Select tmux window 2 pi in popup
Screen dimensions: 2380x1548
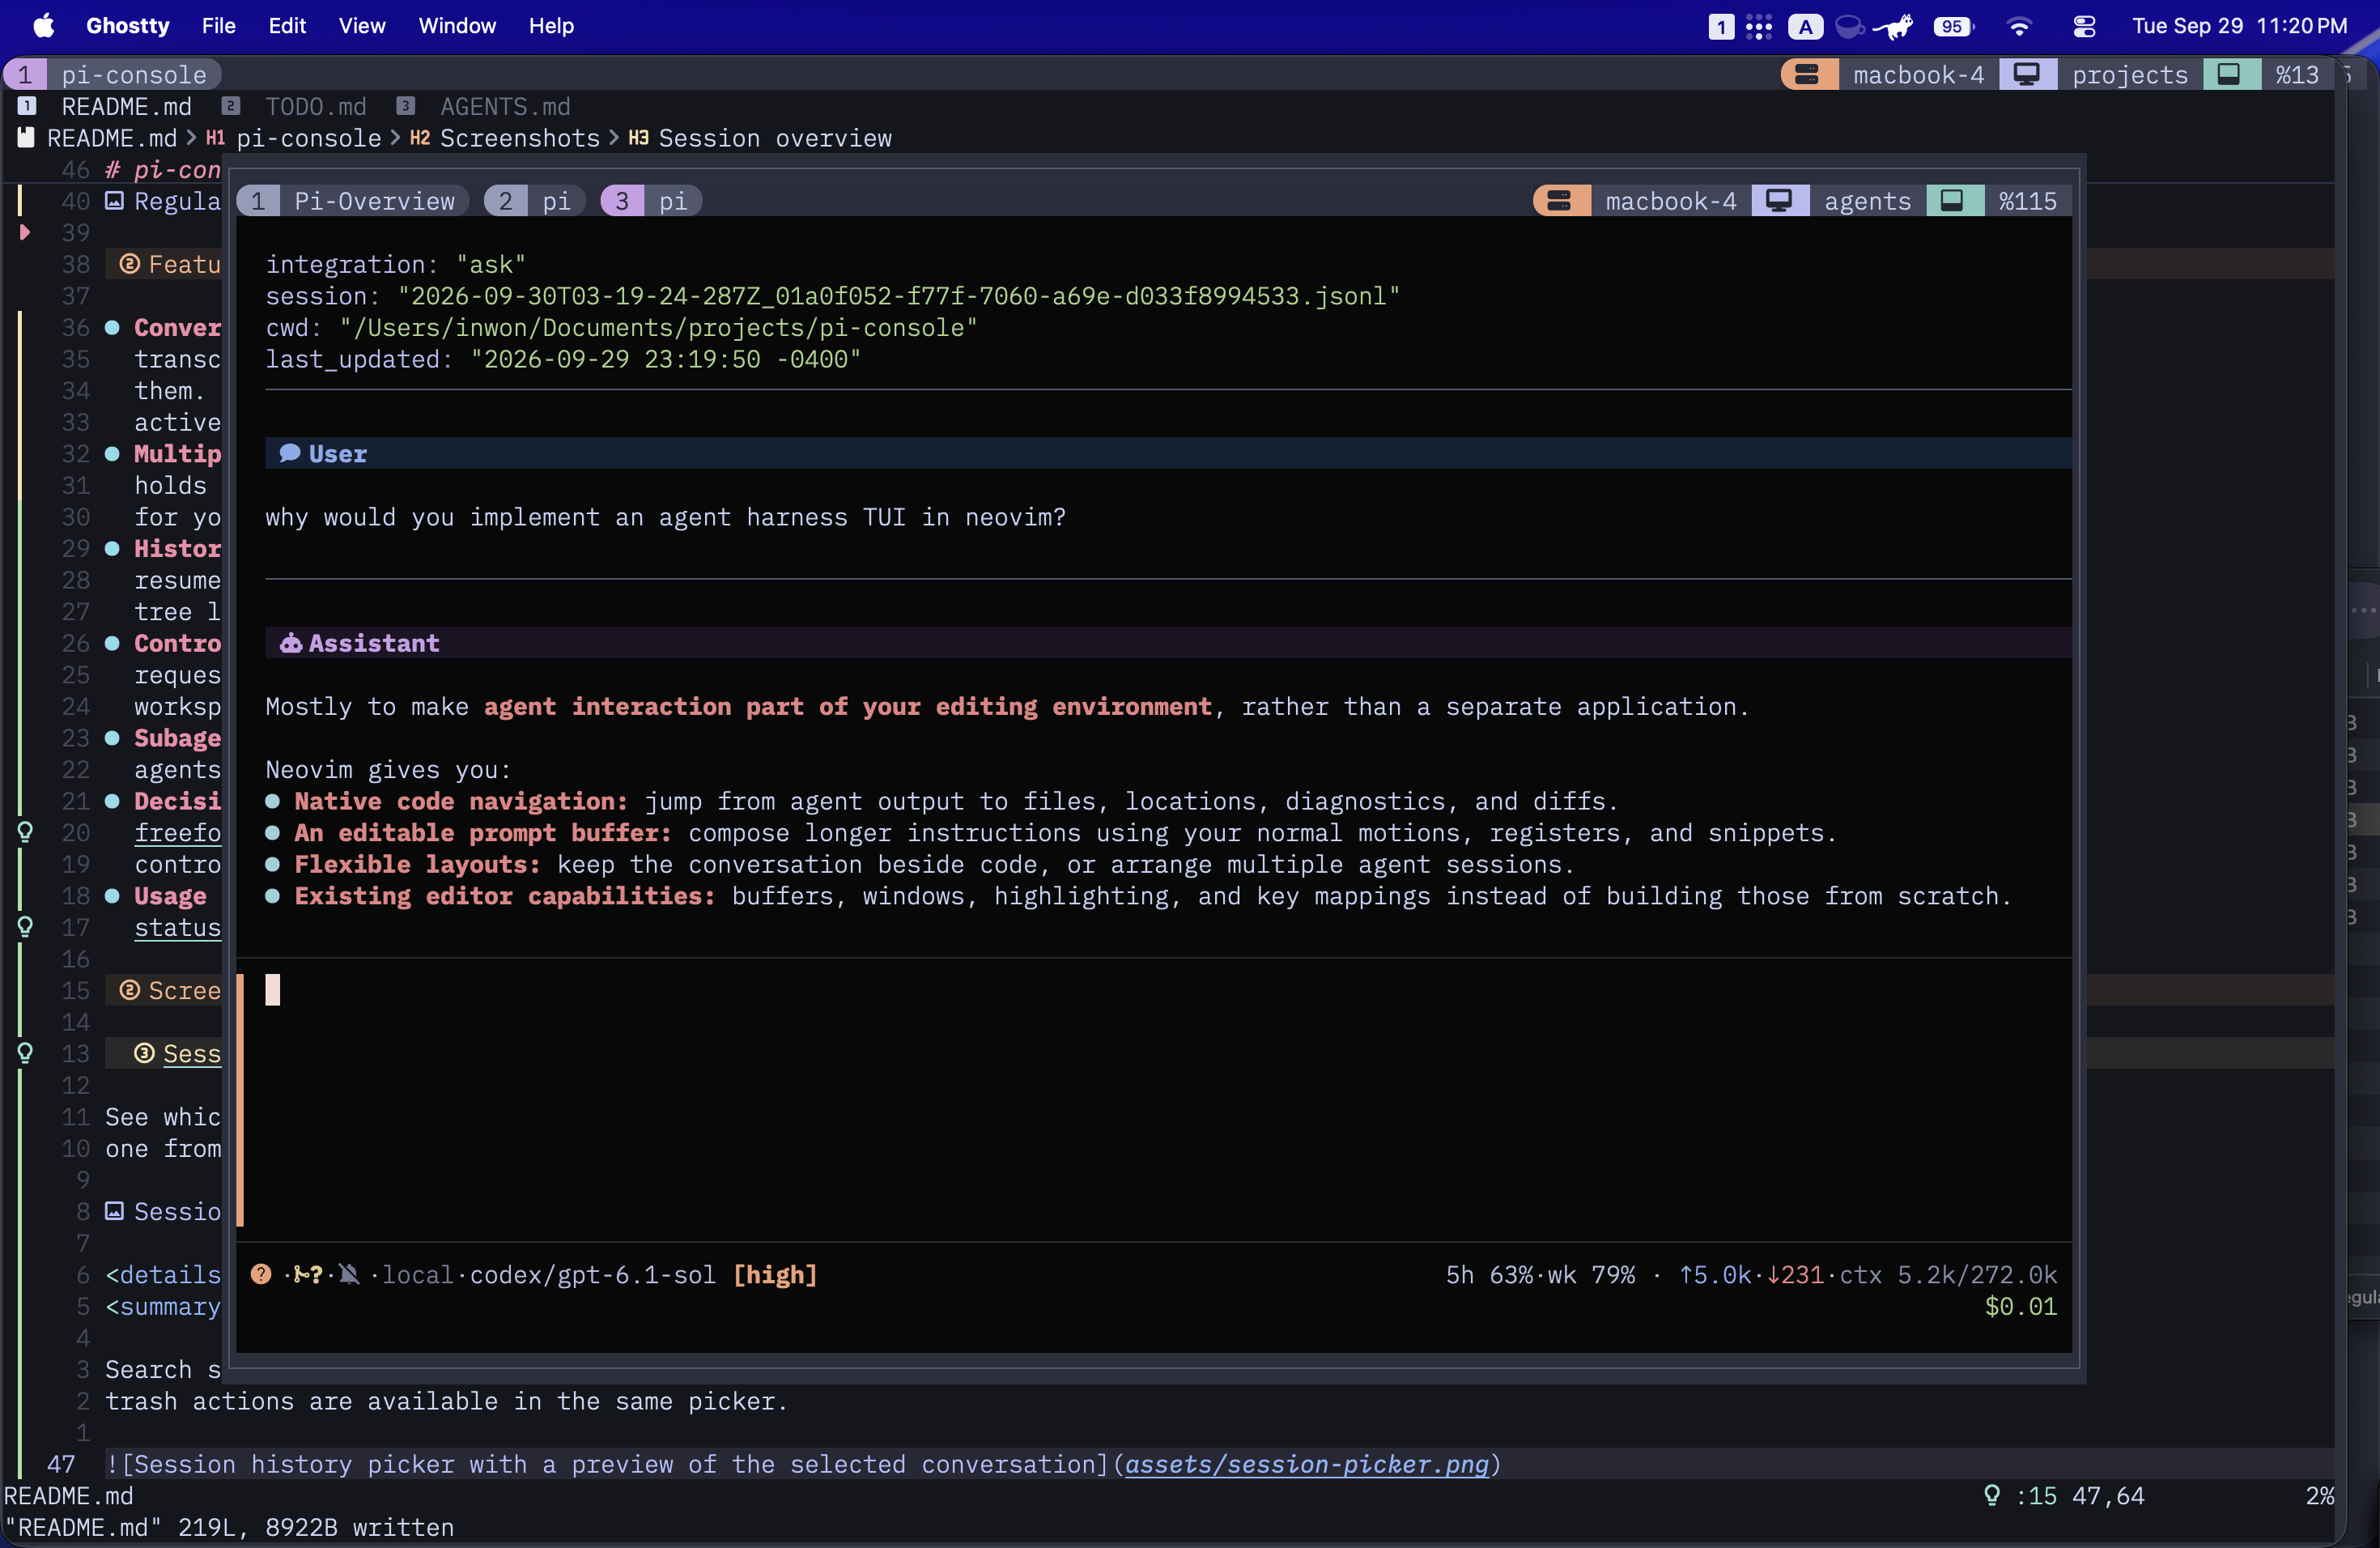[535, 201]
